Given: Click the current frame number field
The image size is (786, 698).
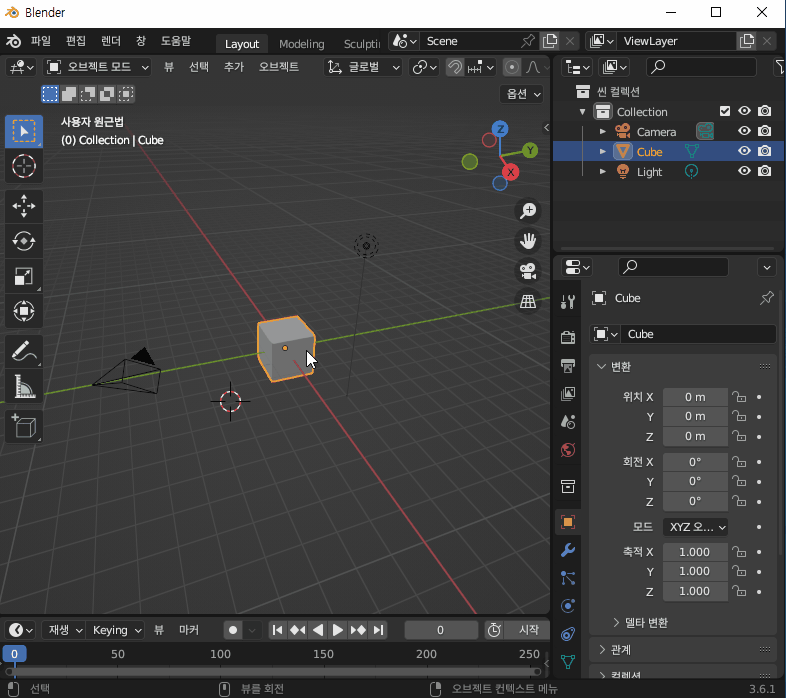Looking at the screenshot, I should tap(441, 630).
